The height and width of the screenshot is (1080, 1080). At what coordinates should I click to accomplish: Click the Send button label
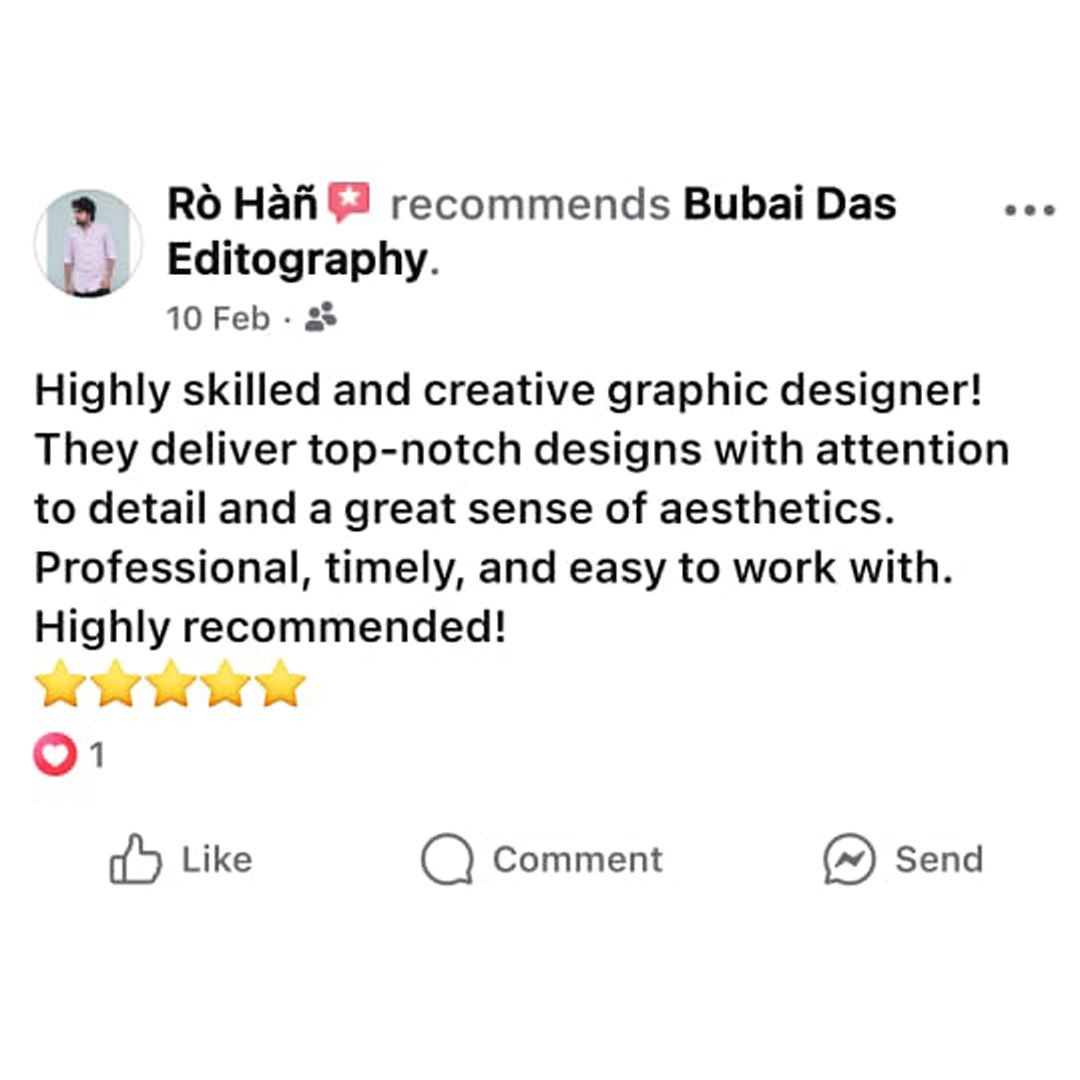coord(939,860)
